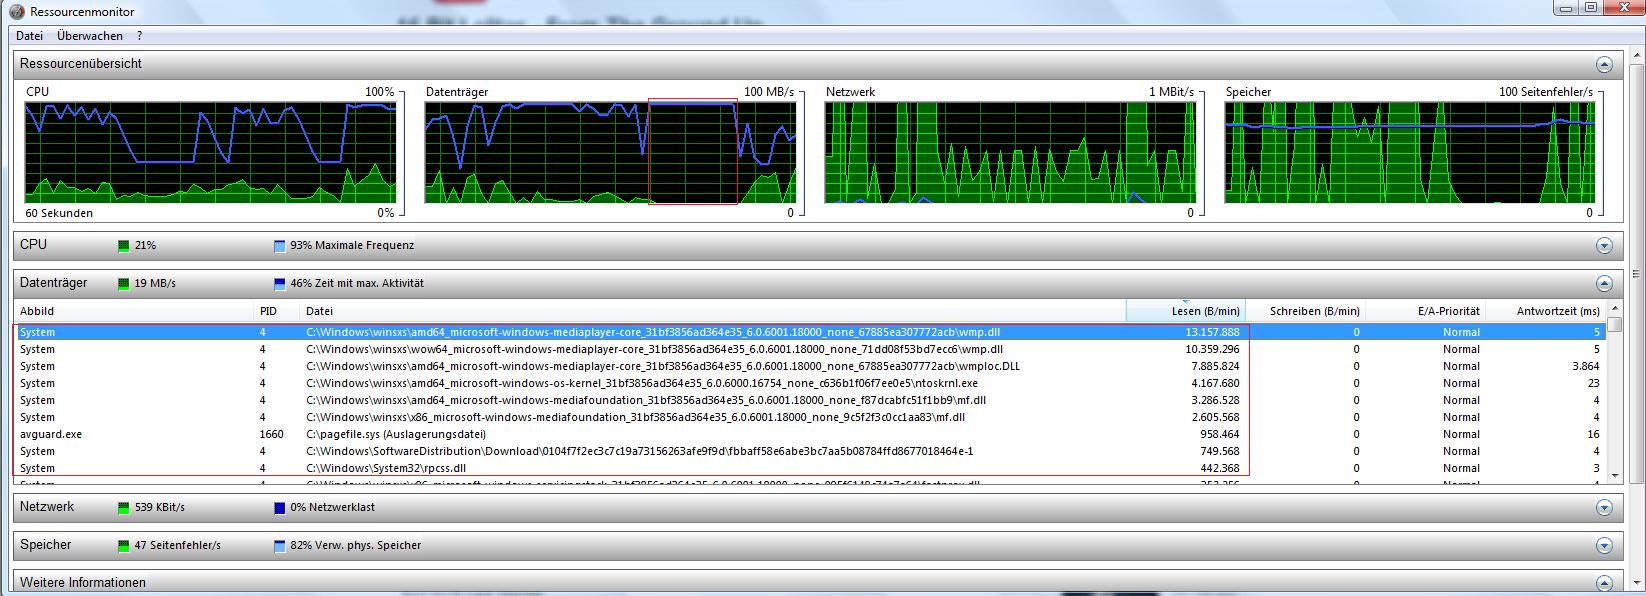The image size is (1646, 596).
Task: Click the blue Zeit mit max. Aktivität indicator
Action: tap(280, 283)
